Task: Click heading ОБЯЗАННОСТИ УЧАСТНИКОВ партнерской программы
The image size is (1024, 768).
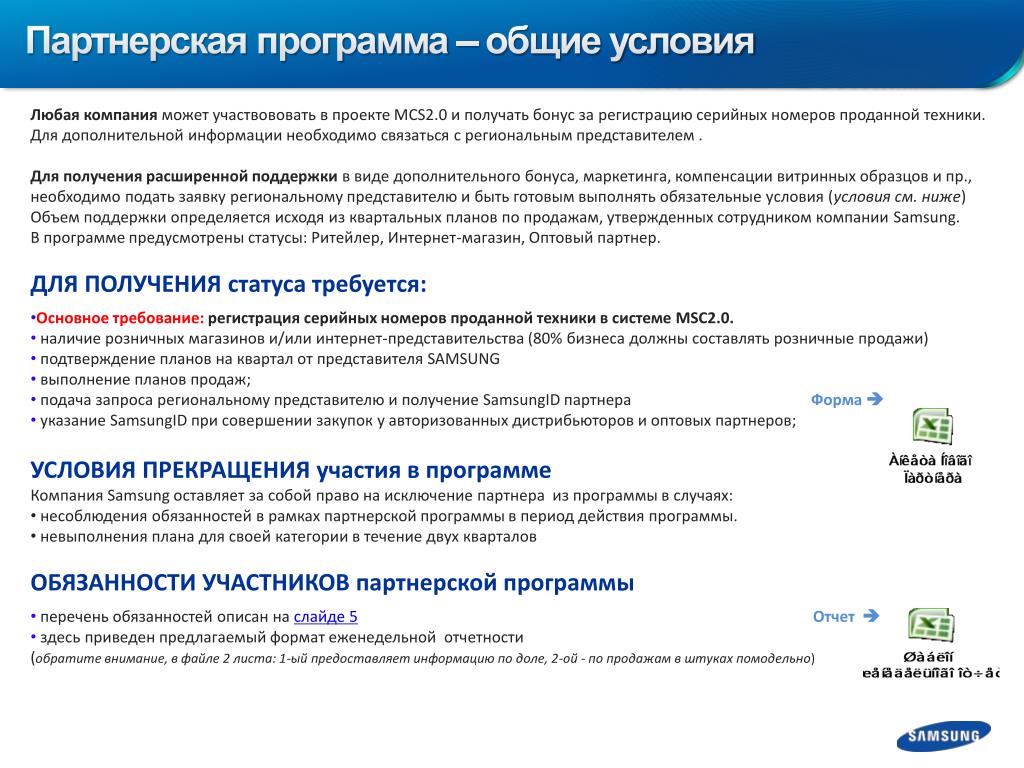Action: pyautogui.click(x=332, y=582)
